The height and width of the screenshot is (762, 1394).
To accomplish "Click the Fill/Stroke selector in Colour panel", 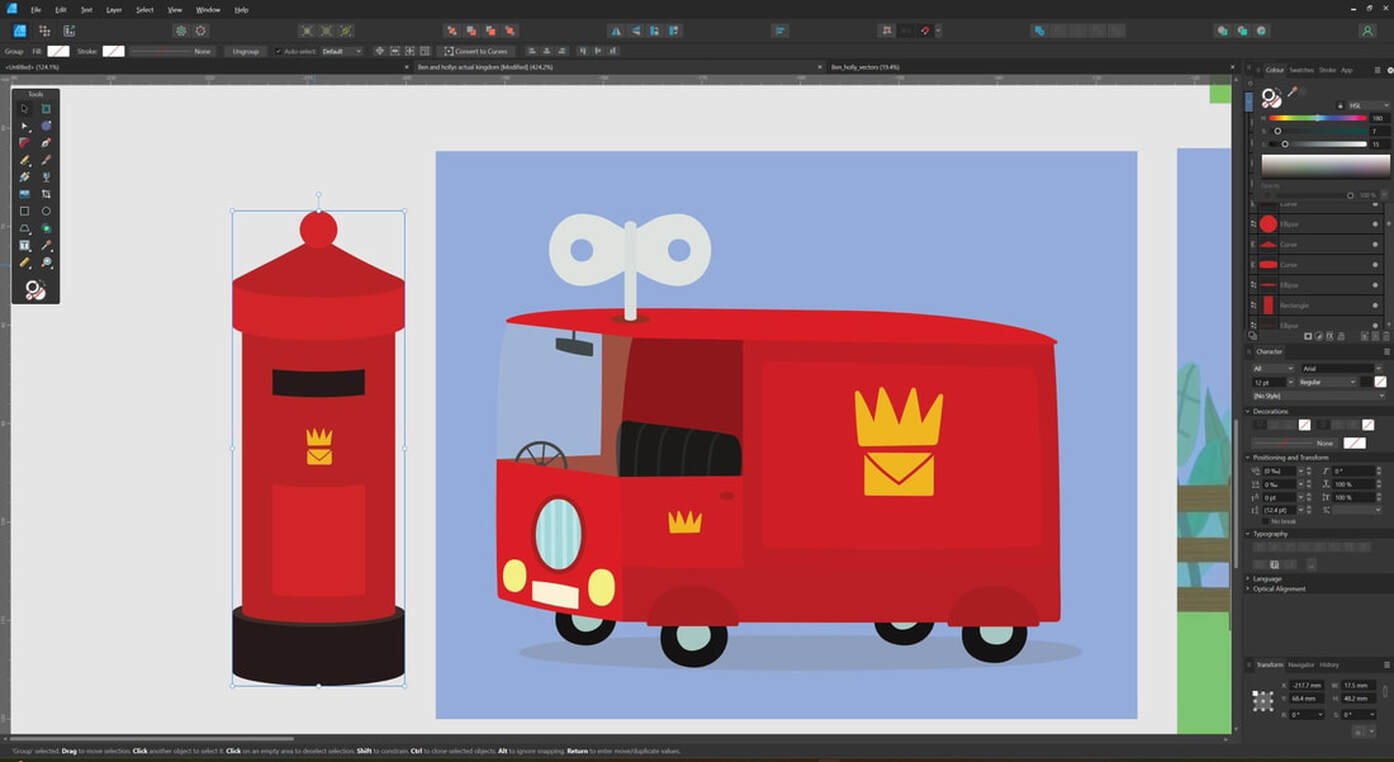I will tap(1271, 97).
